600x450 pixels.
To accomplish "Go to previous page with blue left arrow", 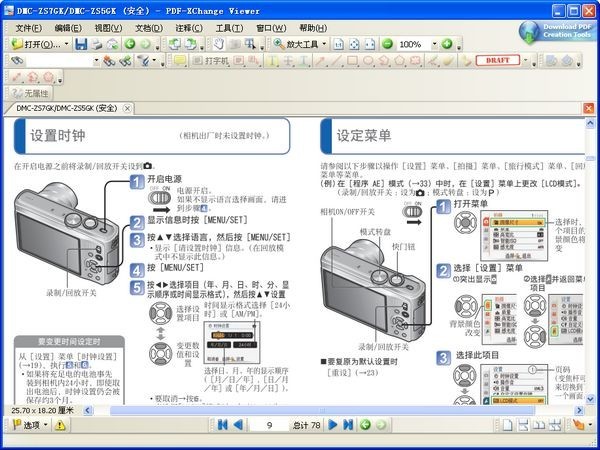I will click(238, 425).
